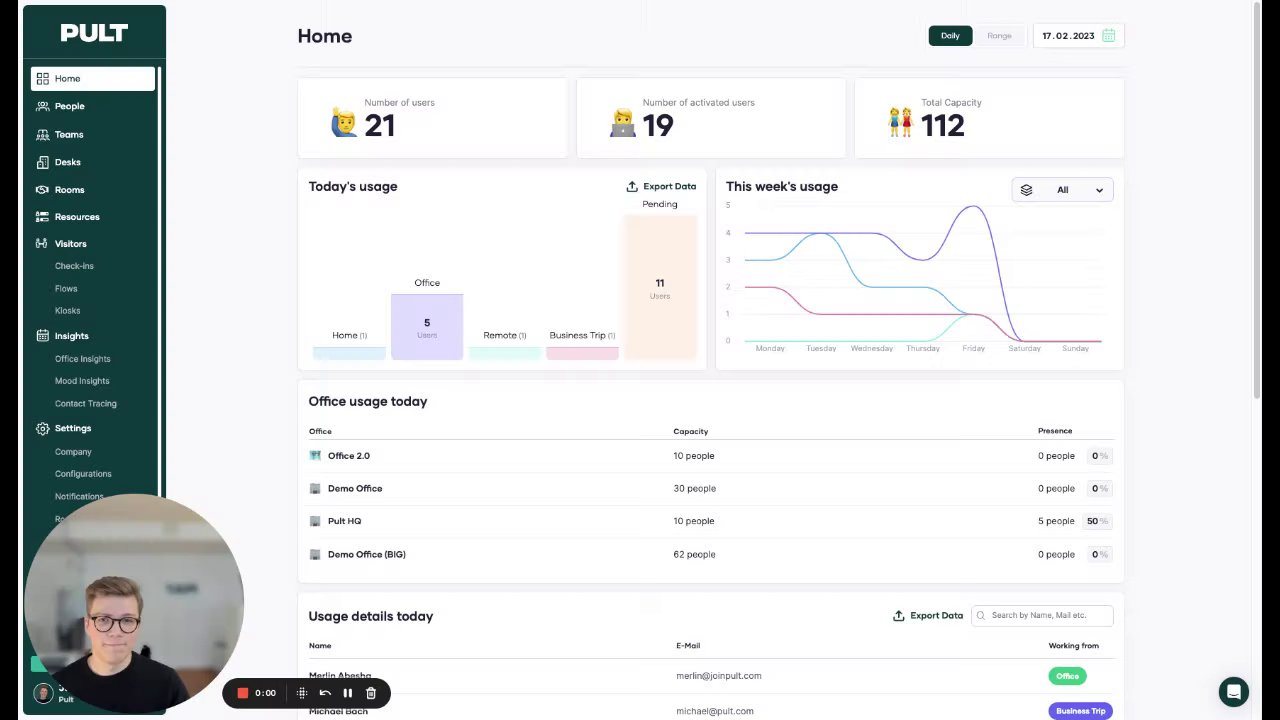Click the drag-handle grid icon on recorder
The height and width of the screenshot is (720, 1280).
302,693
